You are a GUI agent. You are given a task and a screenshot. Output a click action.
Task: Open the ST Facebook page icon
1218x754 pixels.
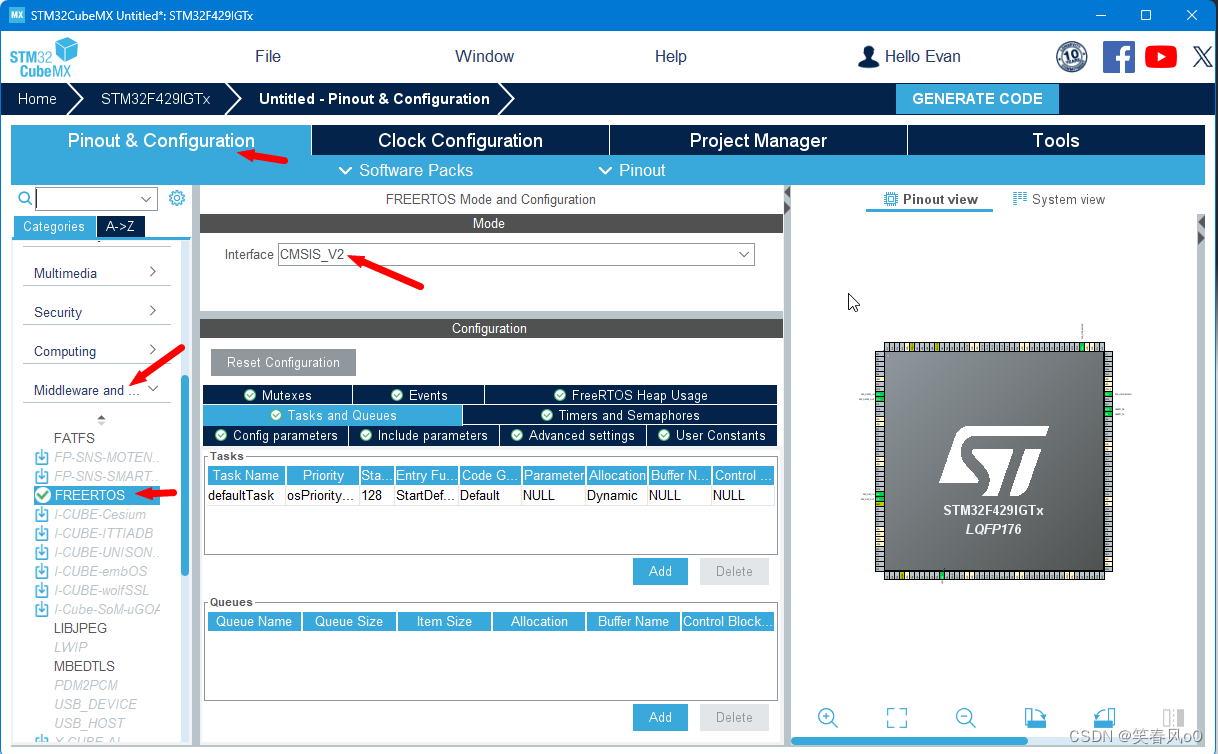pyautogui.click(x=1119, y=57)
